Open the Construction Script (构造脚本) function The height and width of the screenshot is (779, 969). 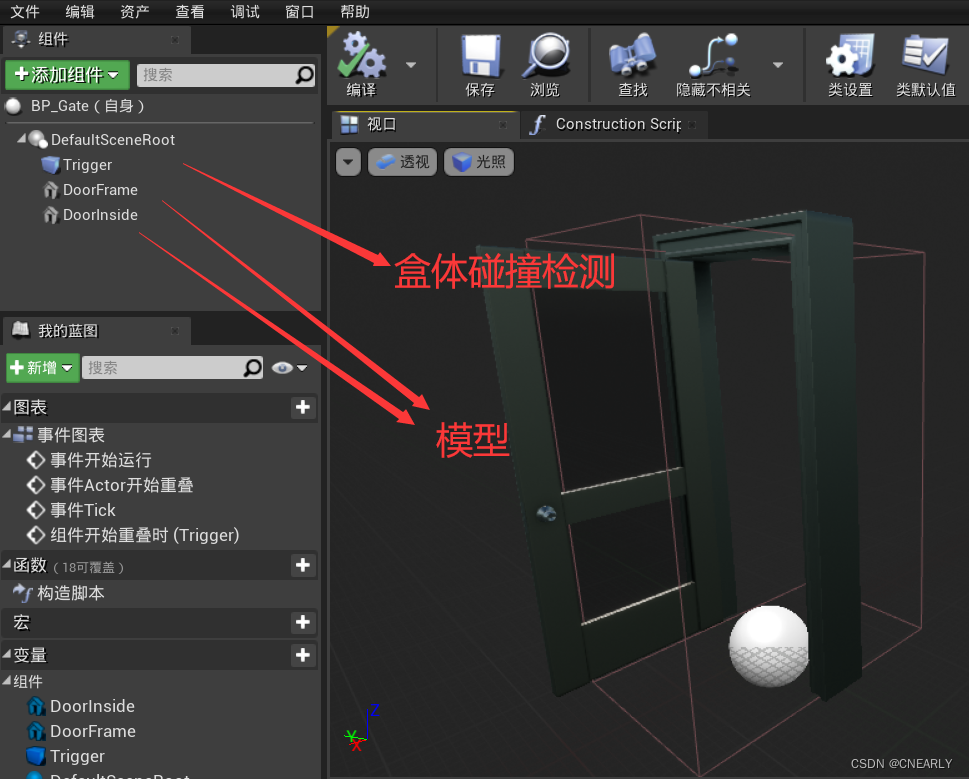pos(70,594)
